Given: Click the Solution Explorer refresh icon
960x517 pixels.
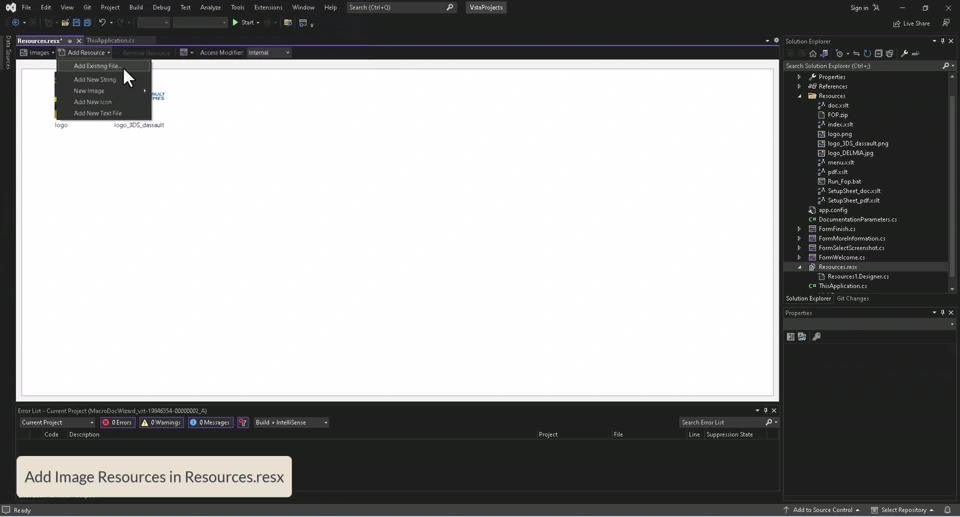Looking at the screenshot, I should (867, 54).
